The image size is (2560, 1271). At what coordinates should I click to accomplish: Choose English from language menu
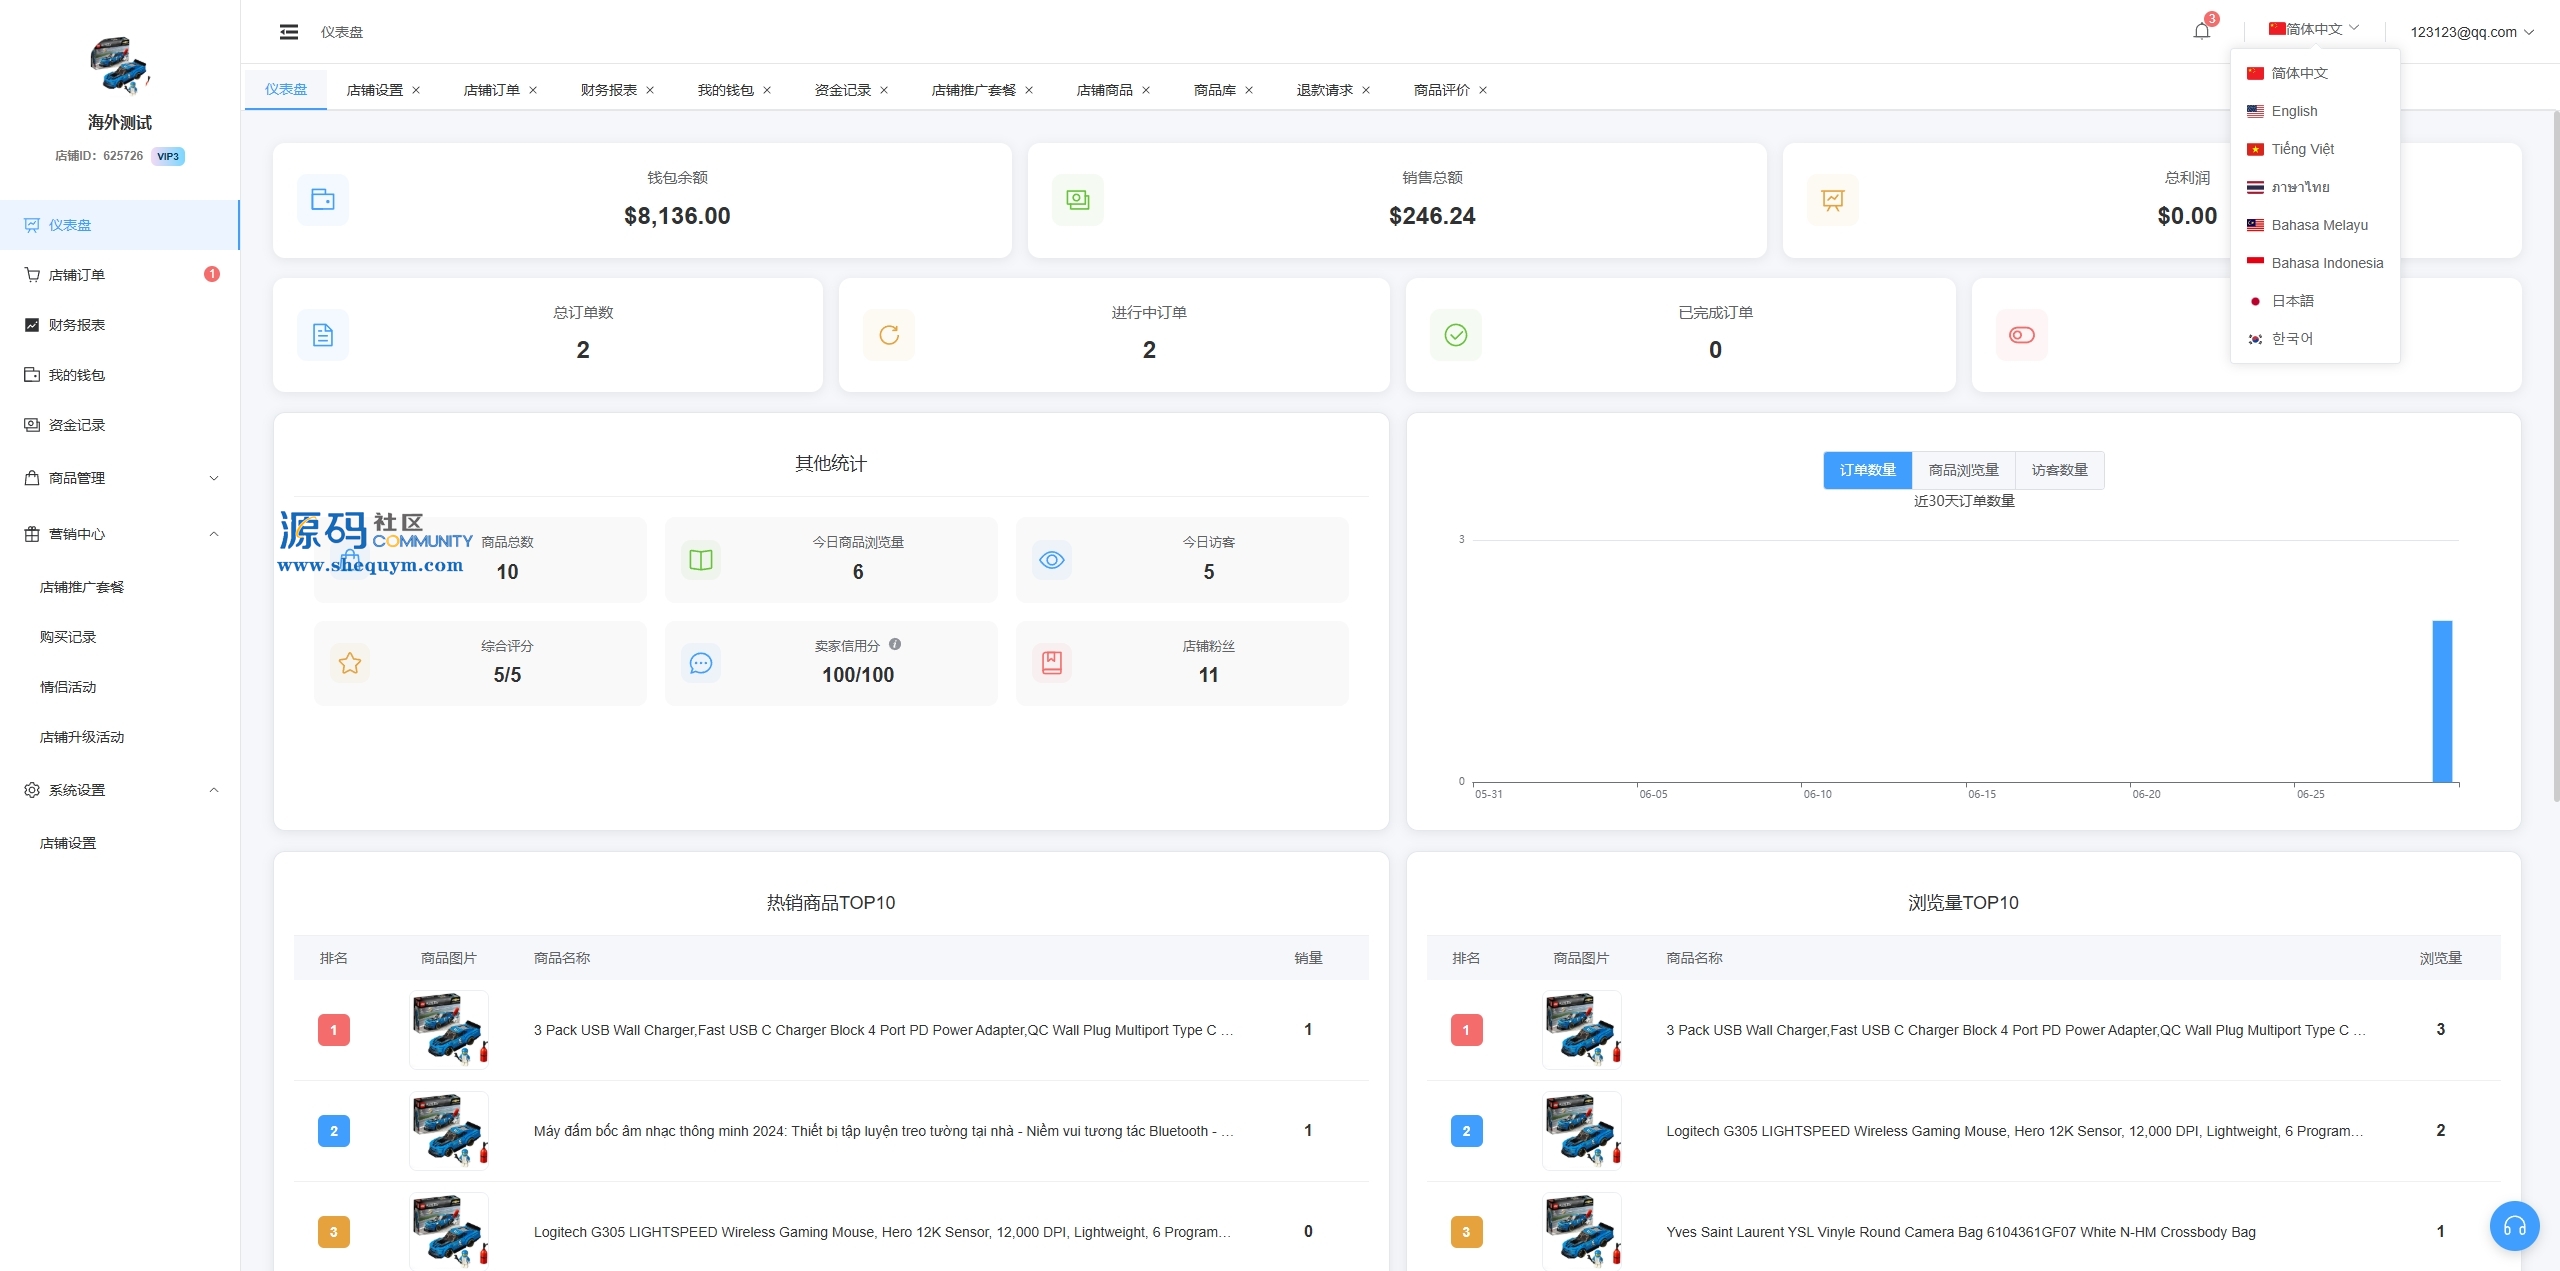pyautogui.click(x=2294, y=111)
